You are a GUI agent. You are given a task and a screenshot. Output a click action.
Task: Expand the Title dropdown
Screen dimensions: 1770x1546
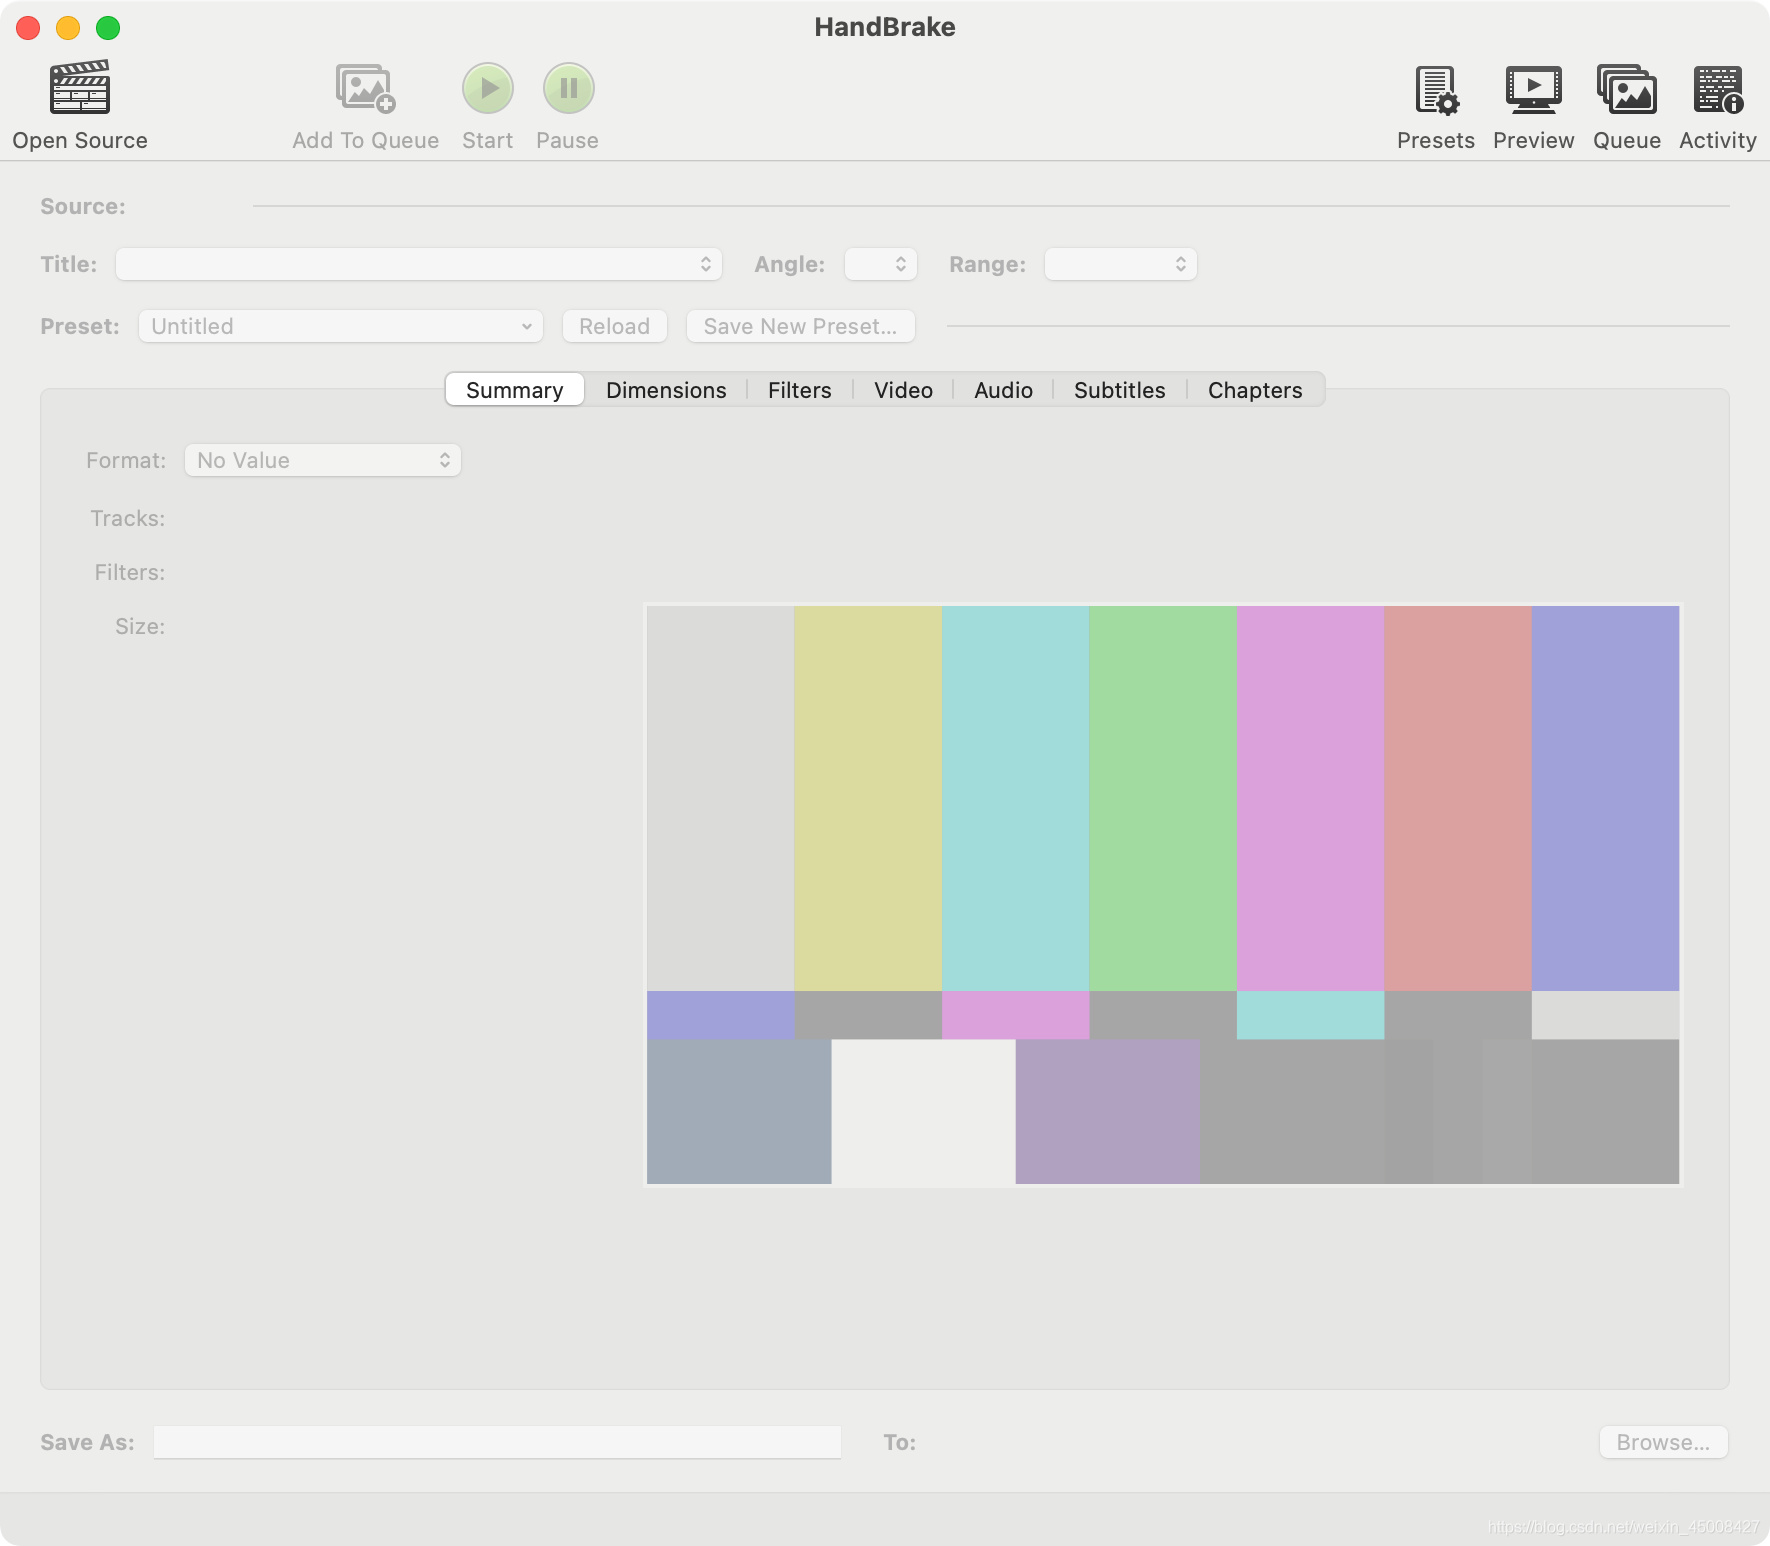tap(419, 264)
